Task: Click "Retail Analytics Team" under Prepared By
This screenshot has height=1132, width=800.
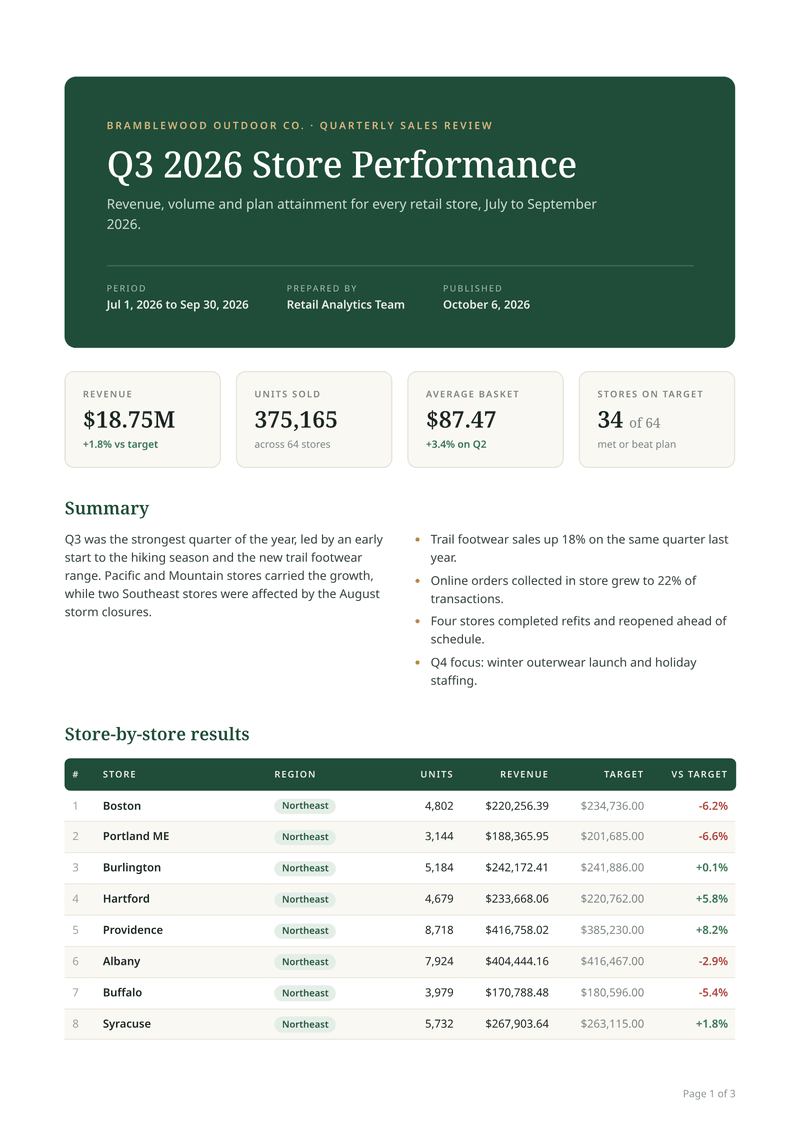Action: click(x=346, y=305)
